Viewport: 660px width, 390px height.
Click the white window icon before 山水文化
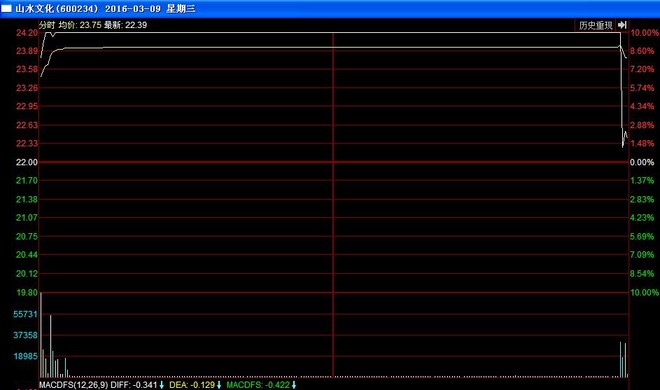tap(6, 8)
